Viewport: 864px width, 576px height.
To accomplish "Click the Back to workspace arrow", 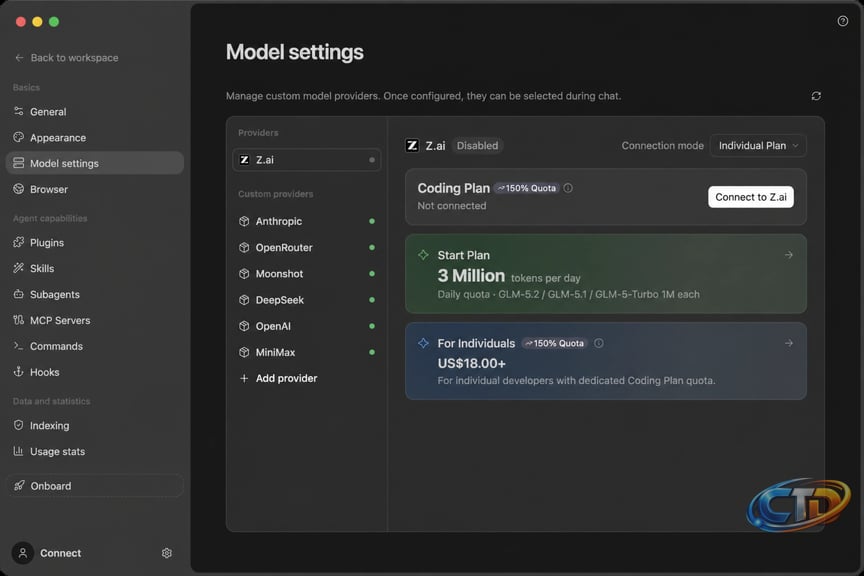I will [x=19, y=57].
